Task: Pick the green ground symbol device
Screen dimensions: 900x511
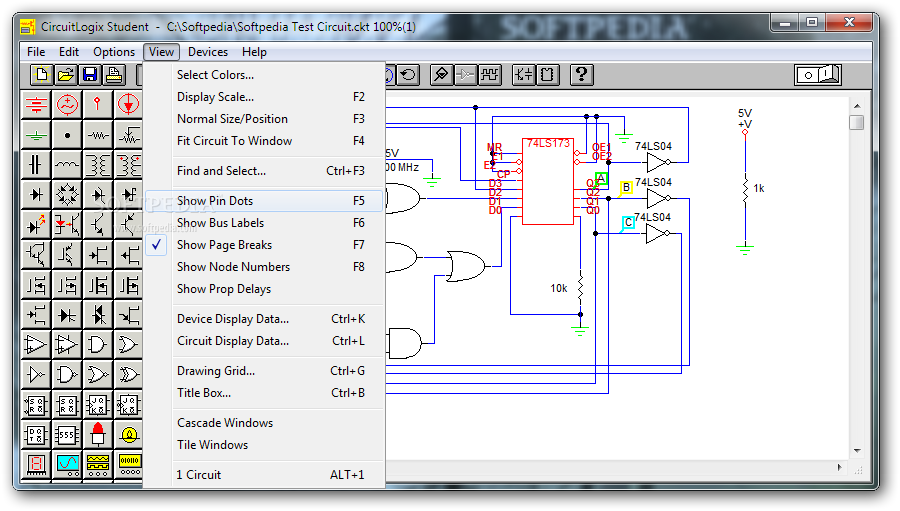Action: pos(36,136)
